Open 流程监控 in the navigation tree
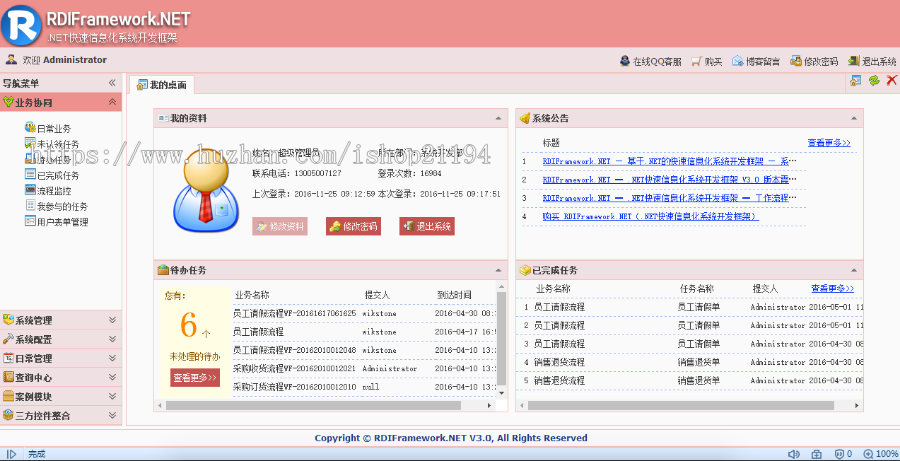The image size is (900, 461). point(48,191)
